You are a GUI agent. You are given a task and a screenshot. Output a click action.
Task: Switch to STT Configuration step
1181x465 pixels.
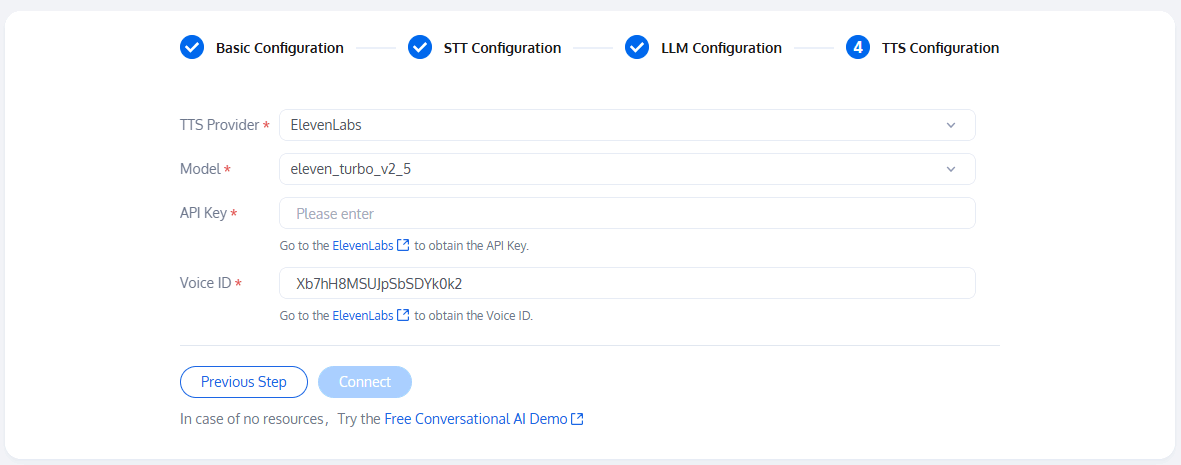tap(502, 48)
